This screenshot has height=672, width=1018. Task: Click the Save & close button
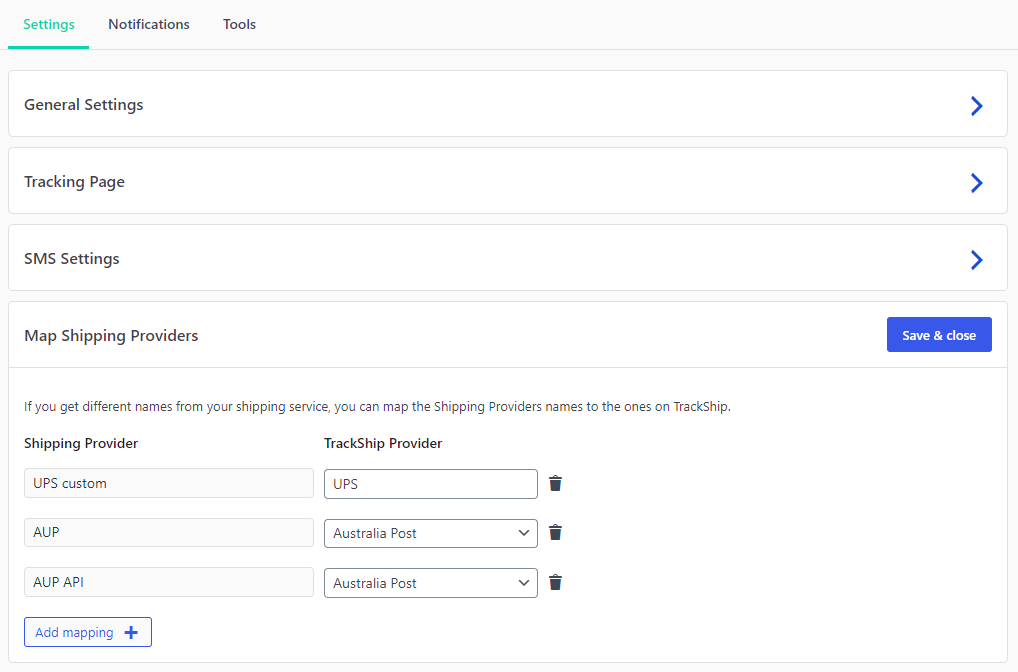click(938, 334)
